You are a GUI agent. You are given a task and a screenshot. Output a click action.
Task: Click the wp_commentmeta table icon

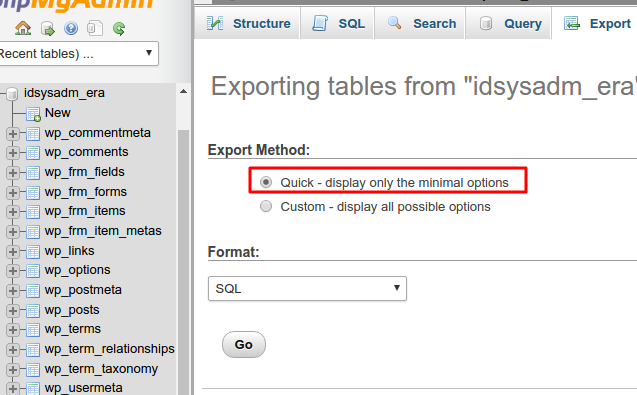click(32, 133)
